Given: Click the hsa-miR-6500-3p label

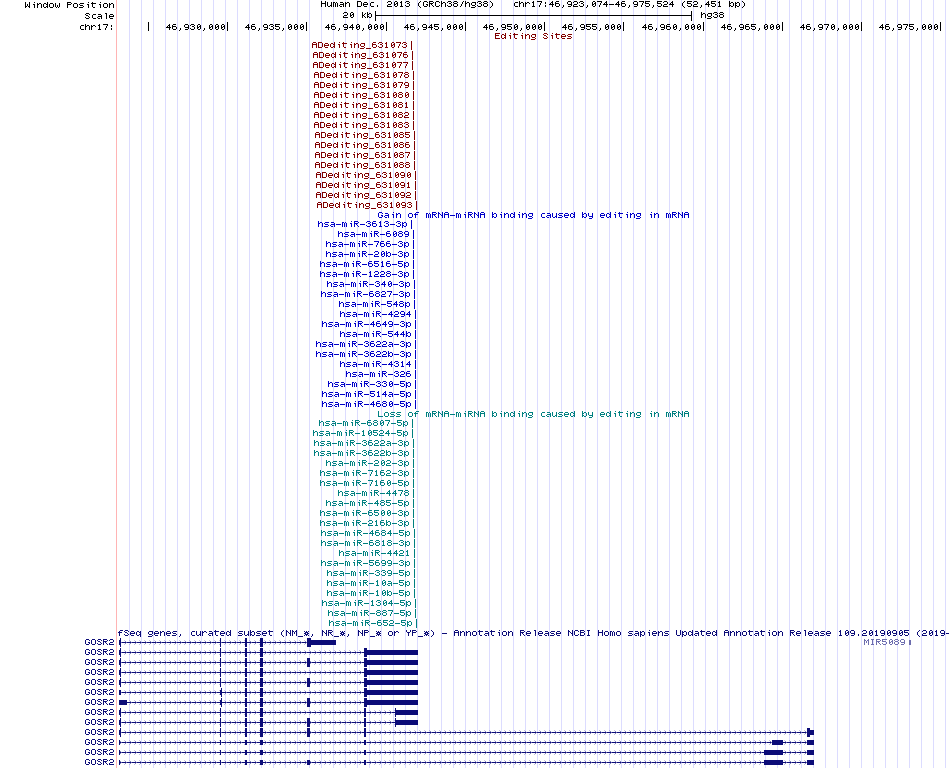Looking at the screenshot, I should pyautogui.click(x=365, y=513).
